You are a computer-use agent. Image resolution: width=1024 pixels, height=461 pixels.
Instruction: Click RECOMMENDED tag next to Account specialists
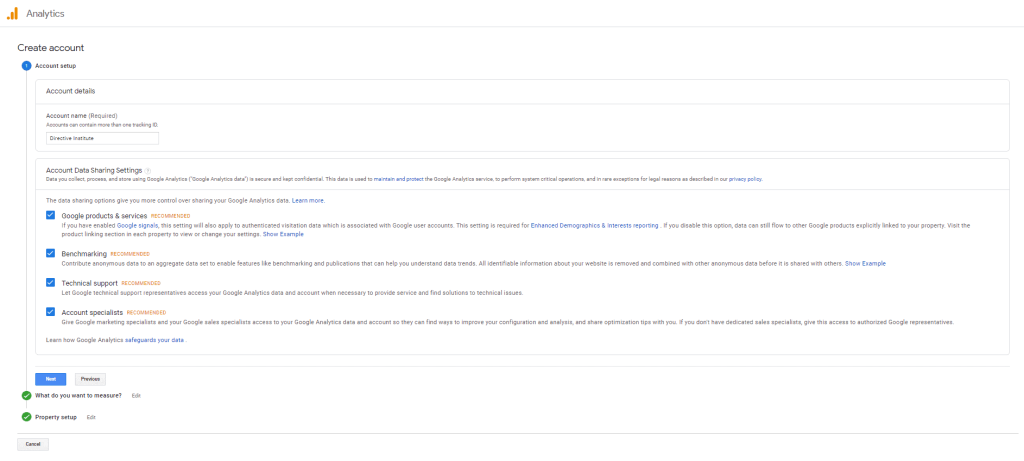pyautogui.click(x=146, y=313)
